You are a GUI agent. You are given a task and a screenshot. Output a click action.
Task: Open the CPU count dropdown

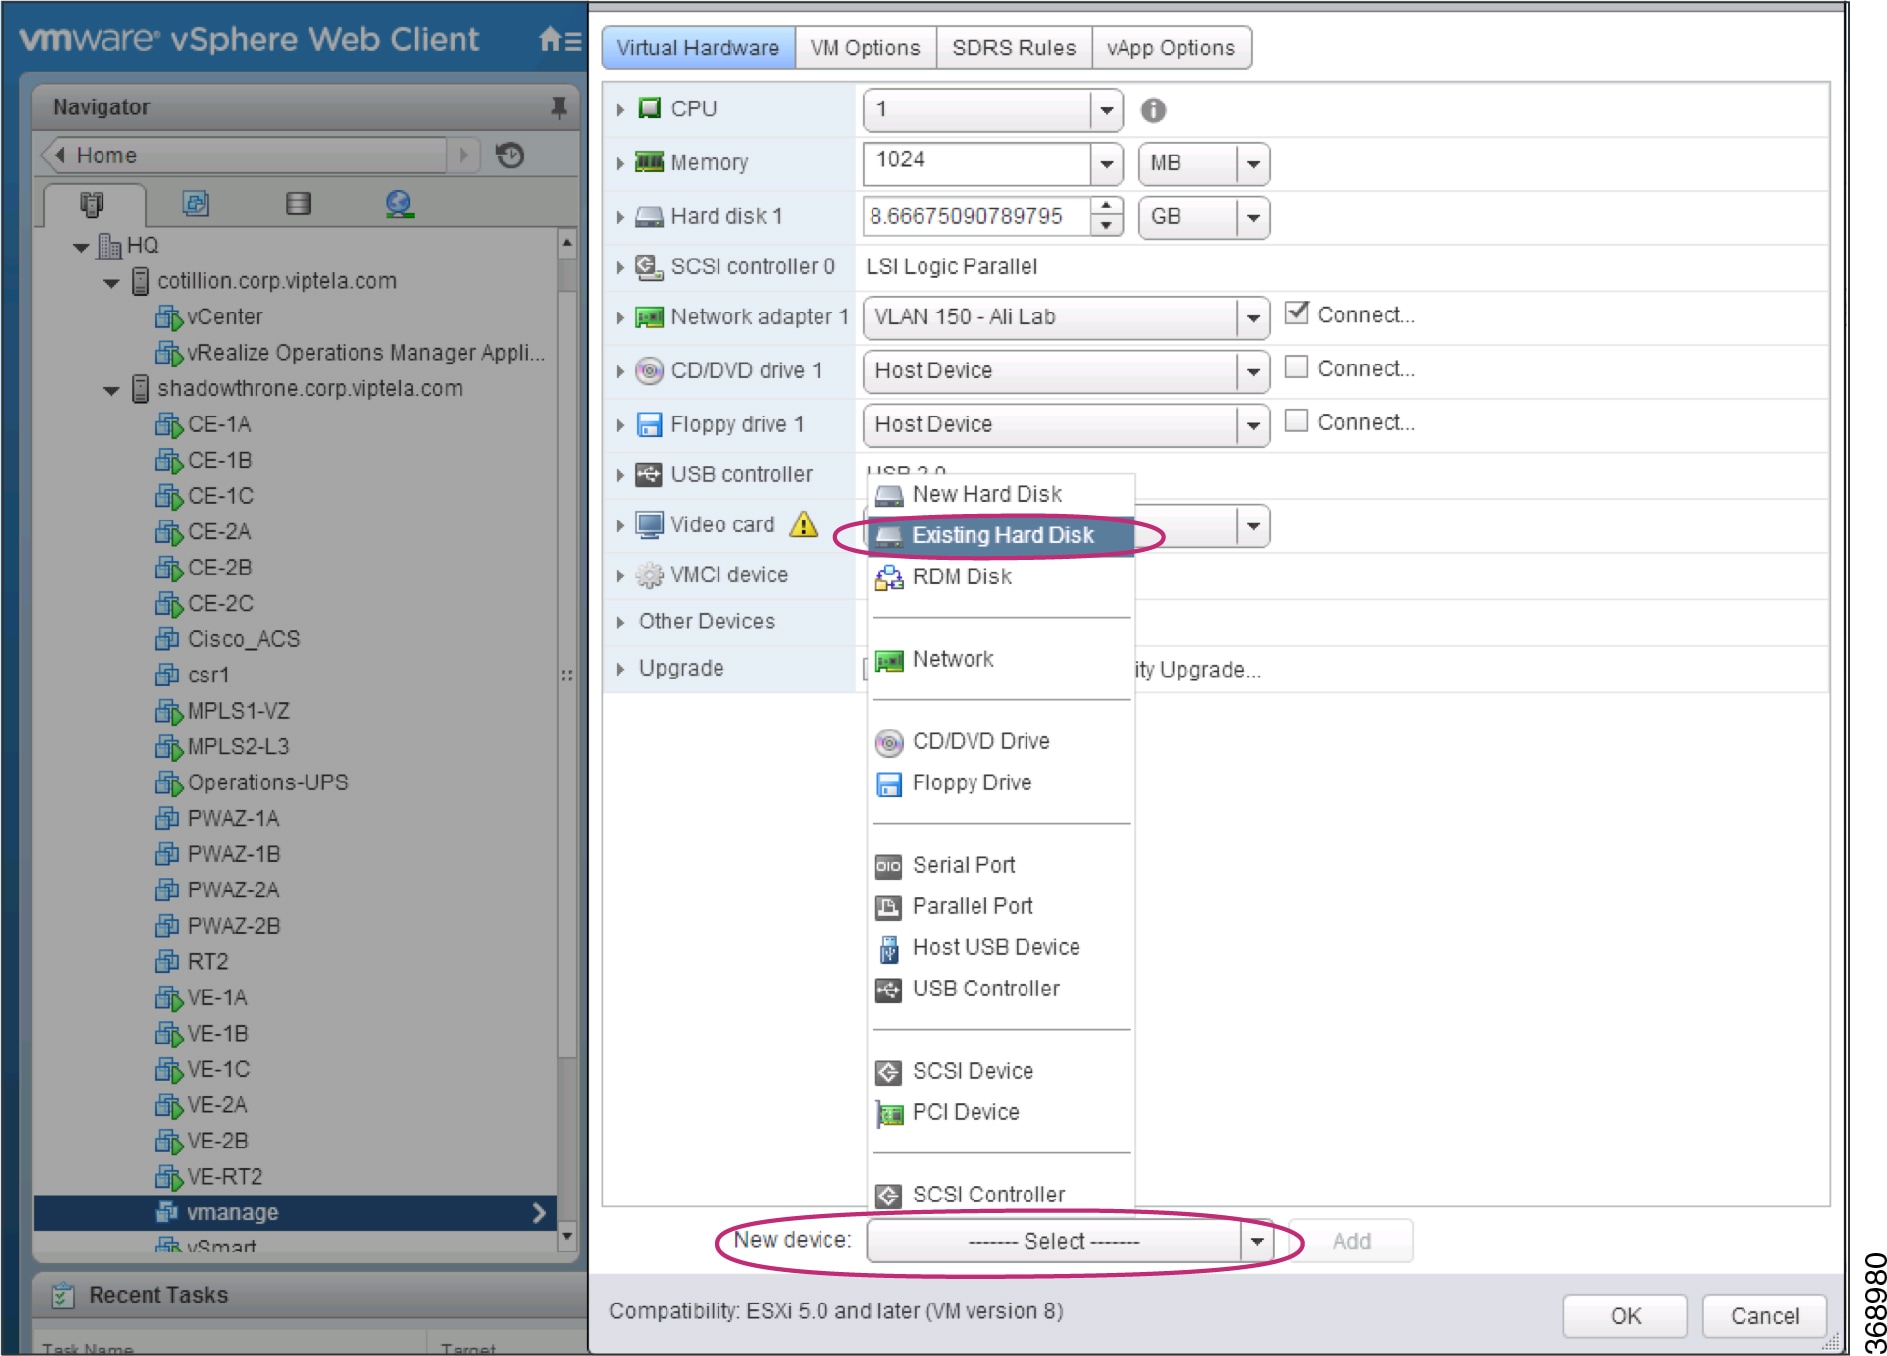[1107, 110]
